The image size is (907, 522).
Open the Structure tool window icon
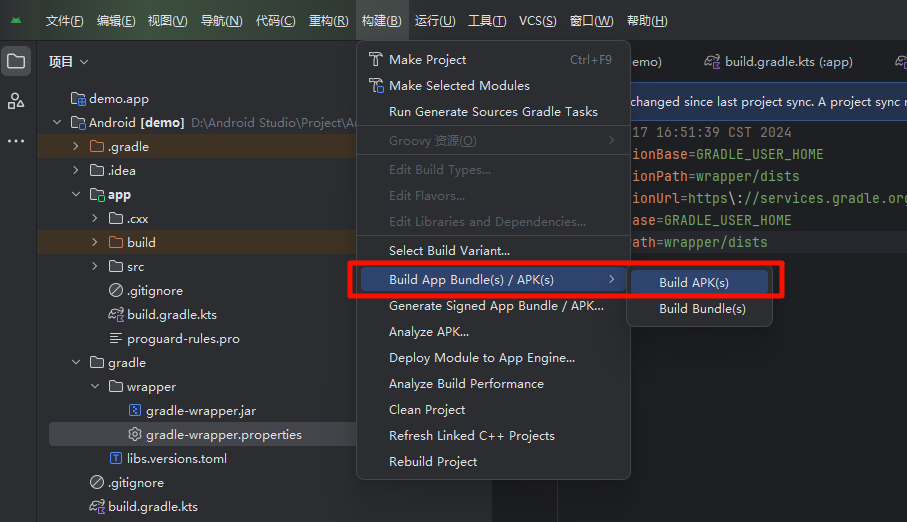point(16,100)
